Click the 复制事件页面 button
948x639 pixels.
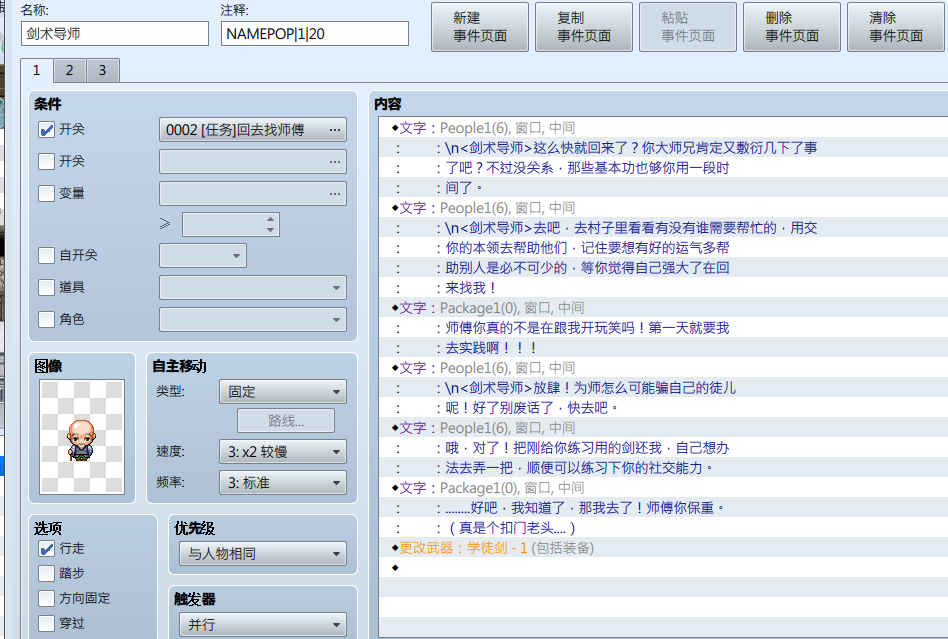point(584,27)
